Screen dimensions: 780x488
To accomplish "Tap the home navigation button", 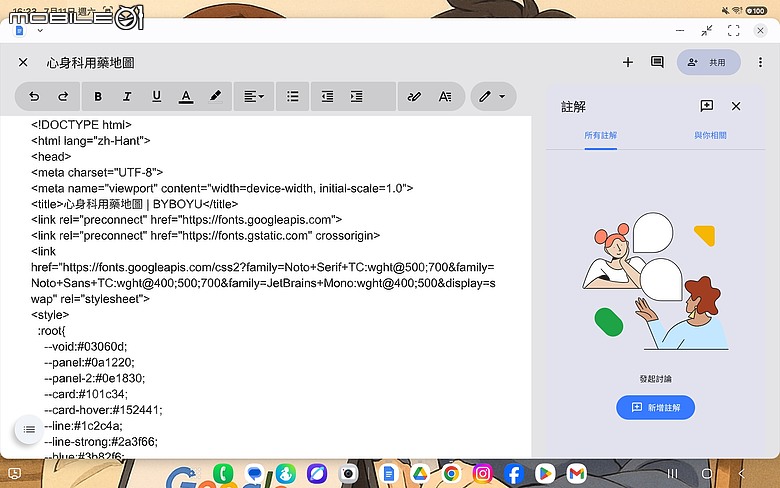I will coord(706,474).
